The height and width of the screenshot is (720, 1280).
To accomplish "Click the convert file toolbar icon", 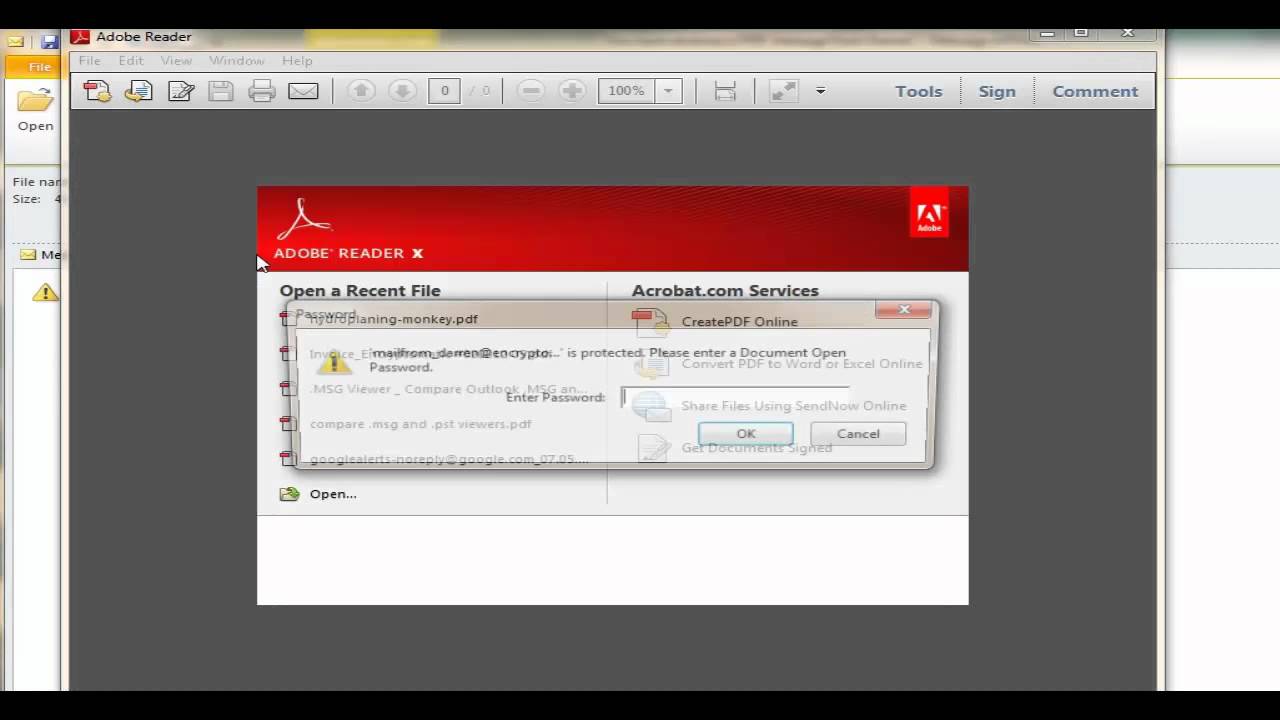I will pyautogui.click(x=138, y=91).
